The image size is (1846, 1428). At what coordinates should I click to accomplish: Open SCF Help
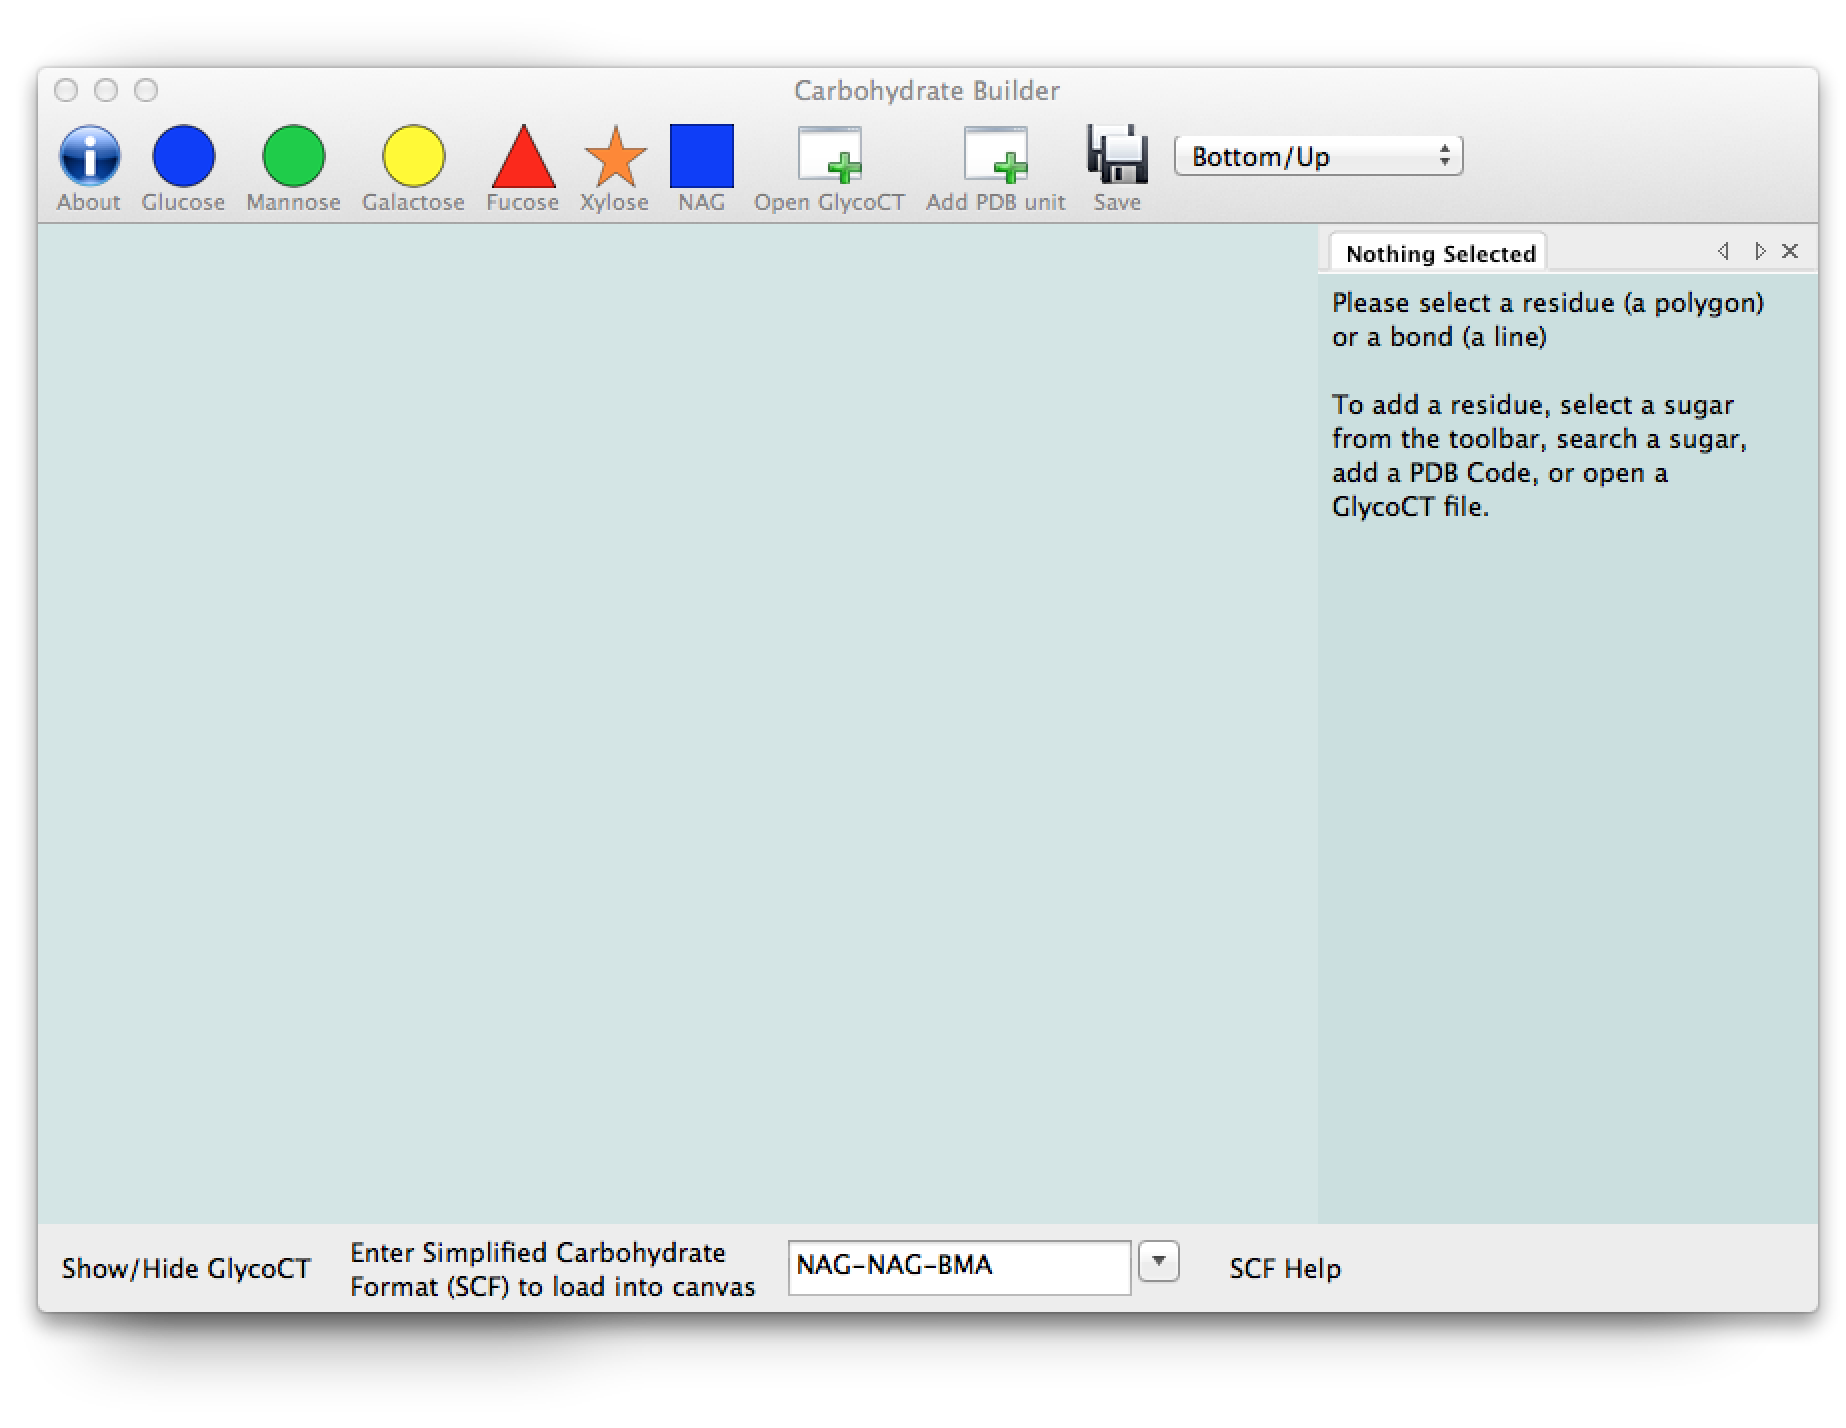[x=1285, y=1268]
